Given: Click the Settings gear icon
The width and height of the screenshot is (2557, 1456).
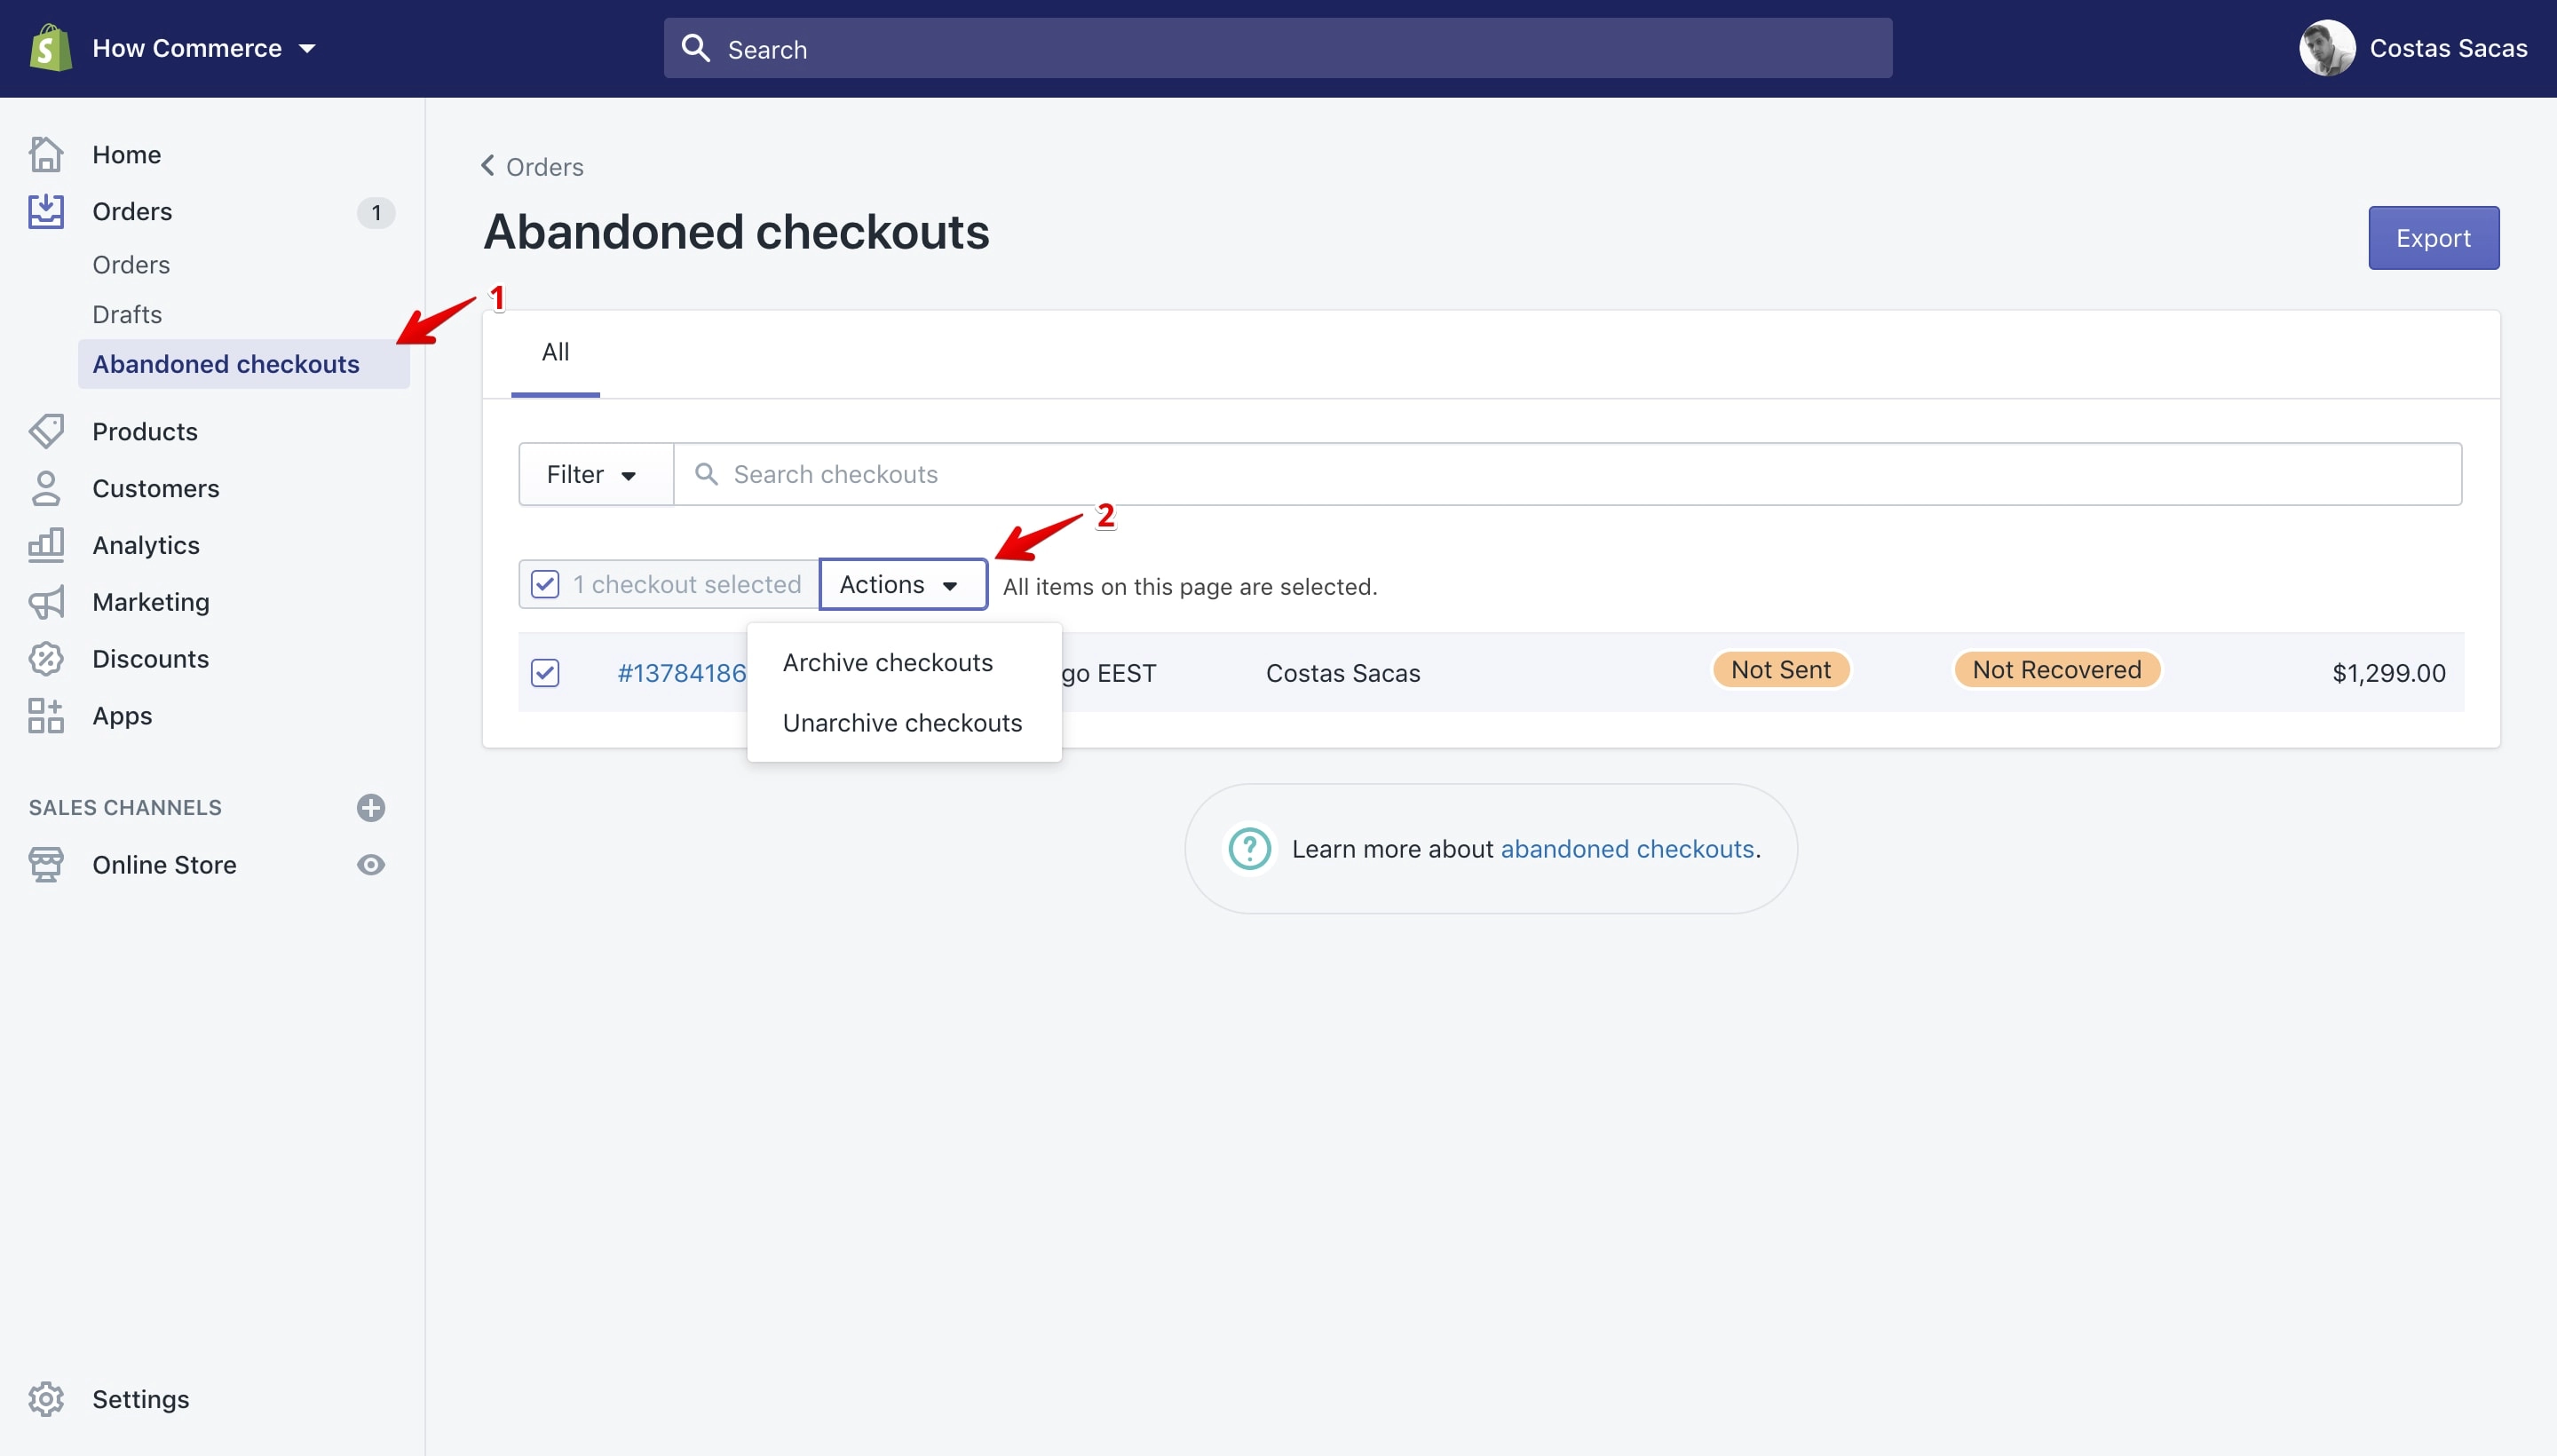Looking at the screenshot, I should point(46,1399).
